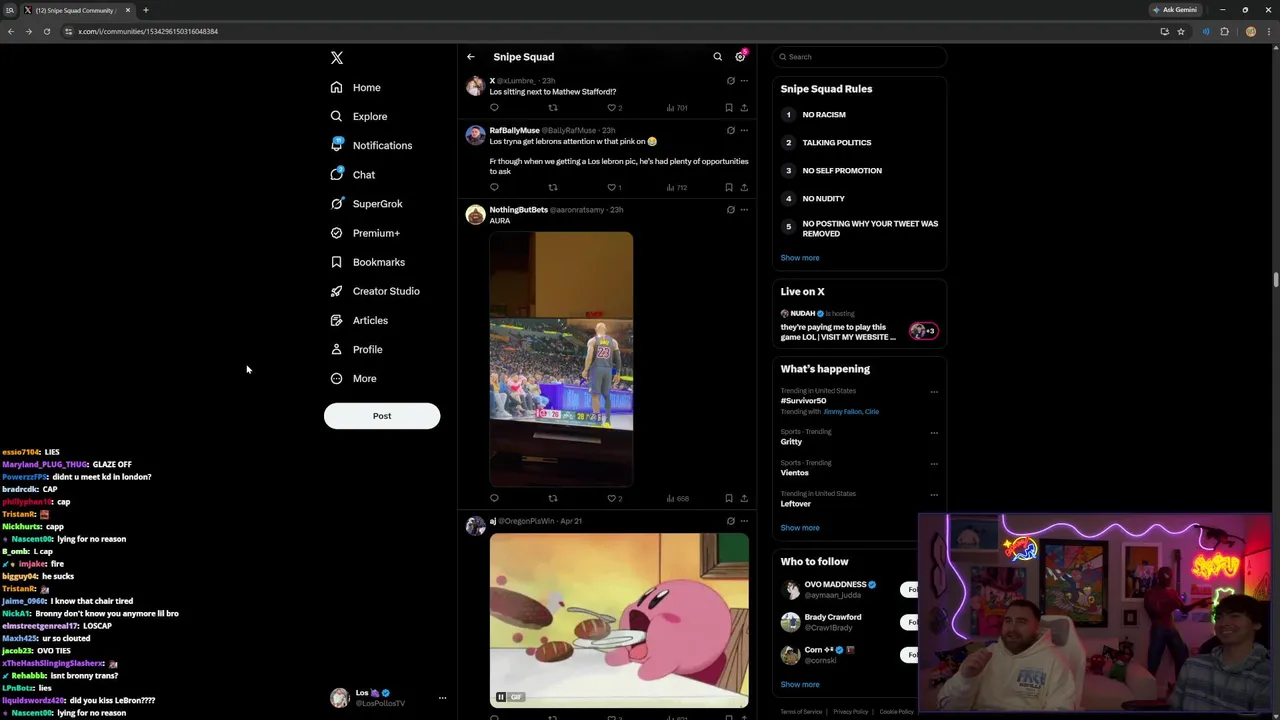Image resolution: width=1280 pixels, height=720 pixels.
Task: Open Jimmy Fallon trending link
Action: click(842, 412)
